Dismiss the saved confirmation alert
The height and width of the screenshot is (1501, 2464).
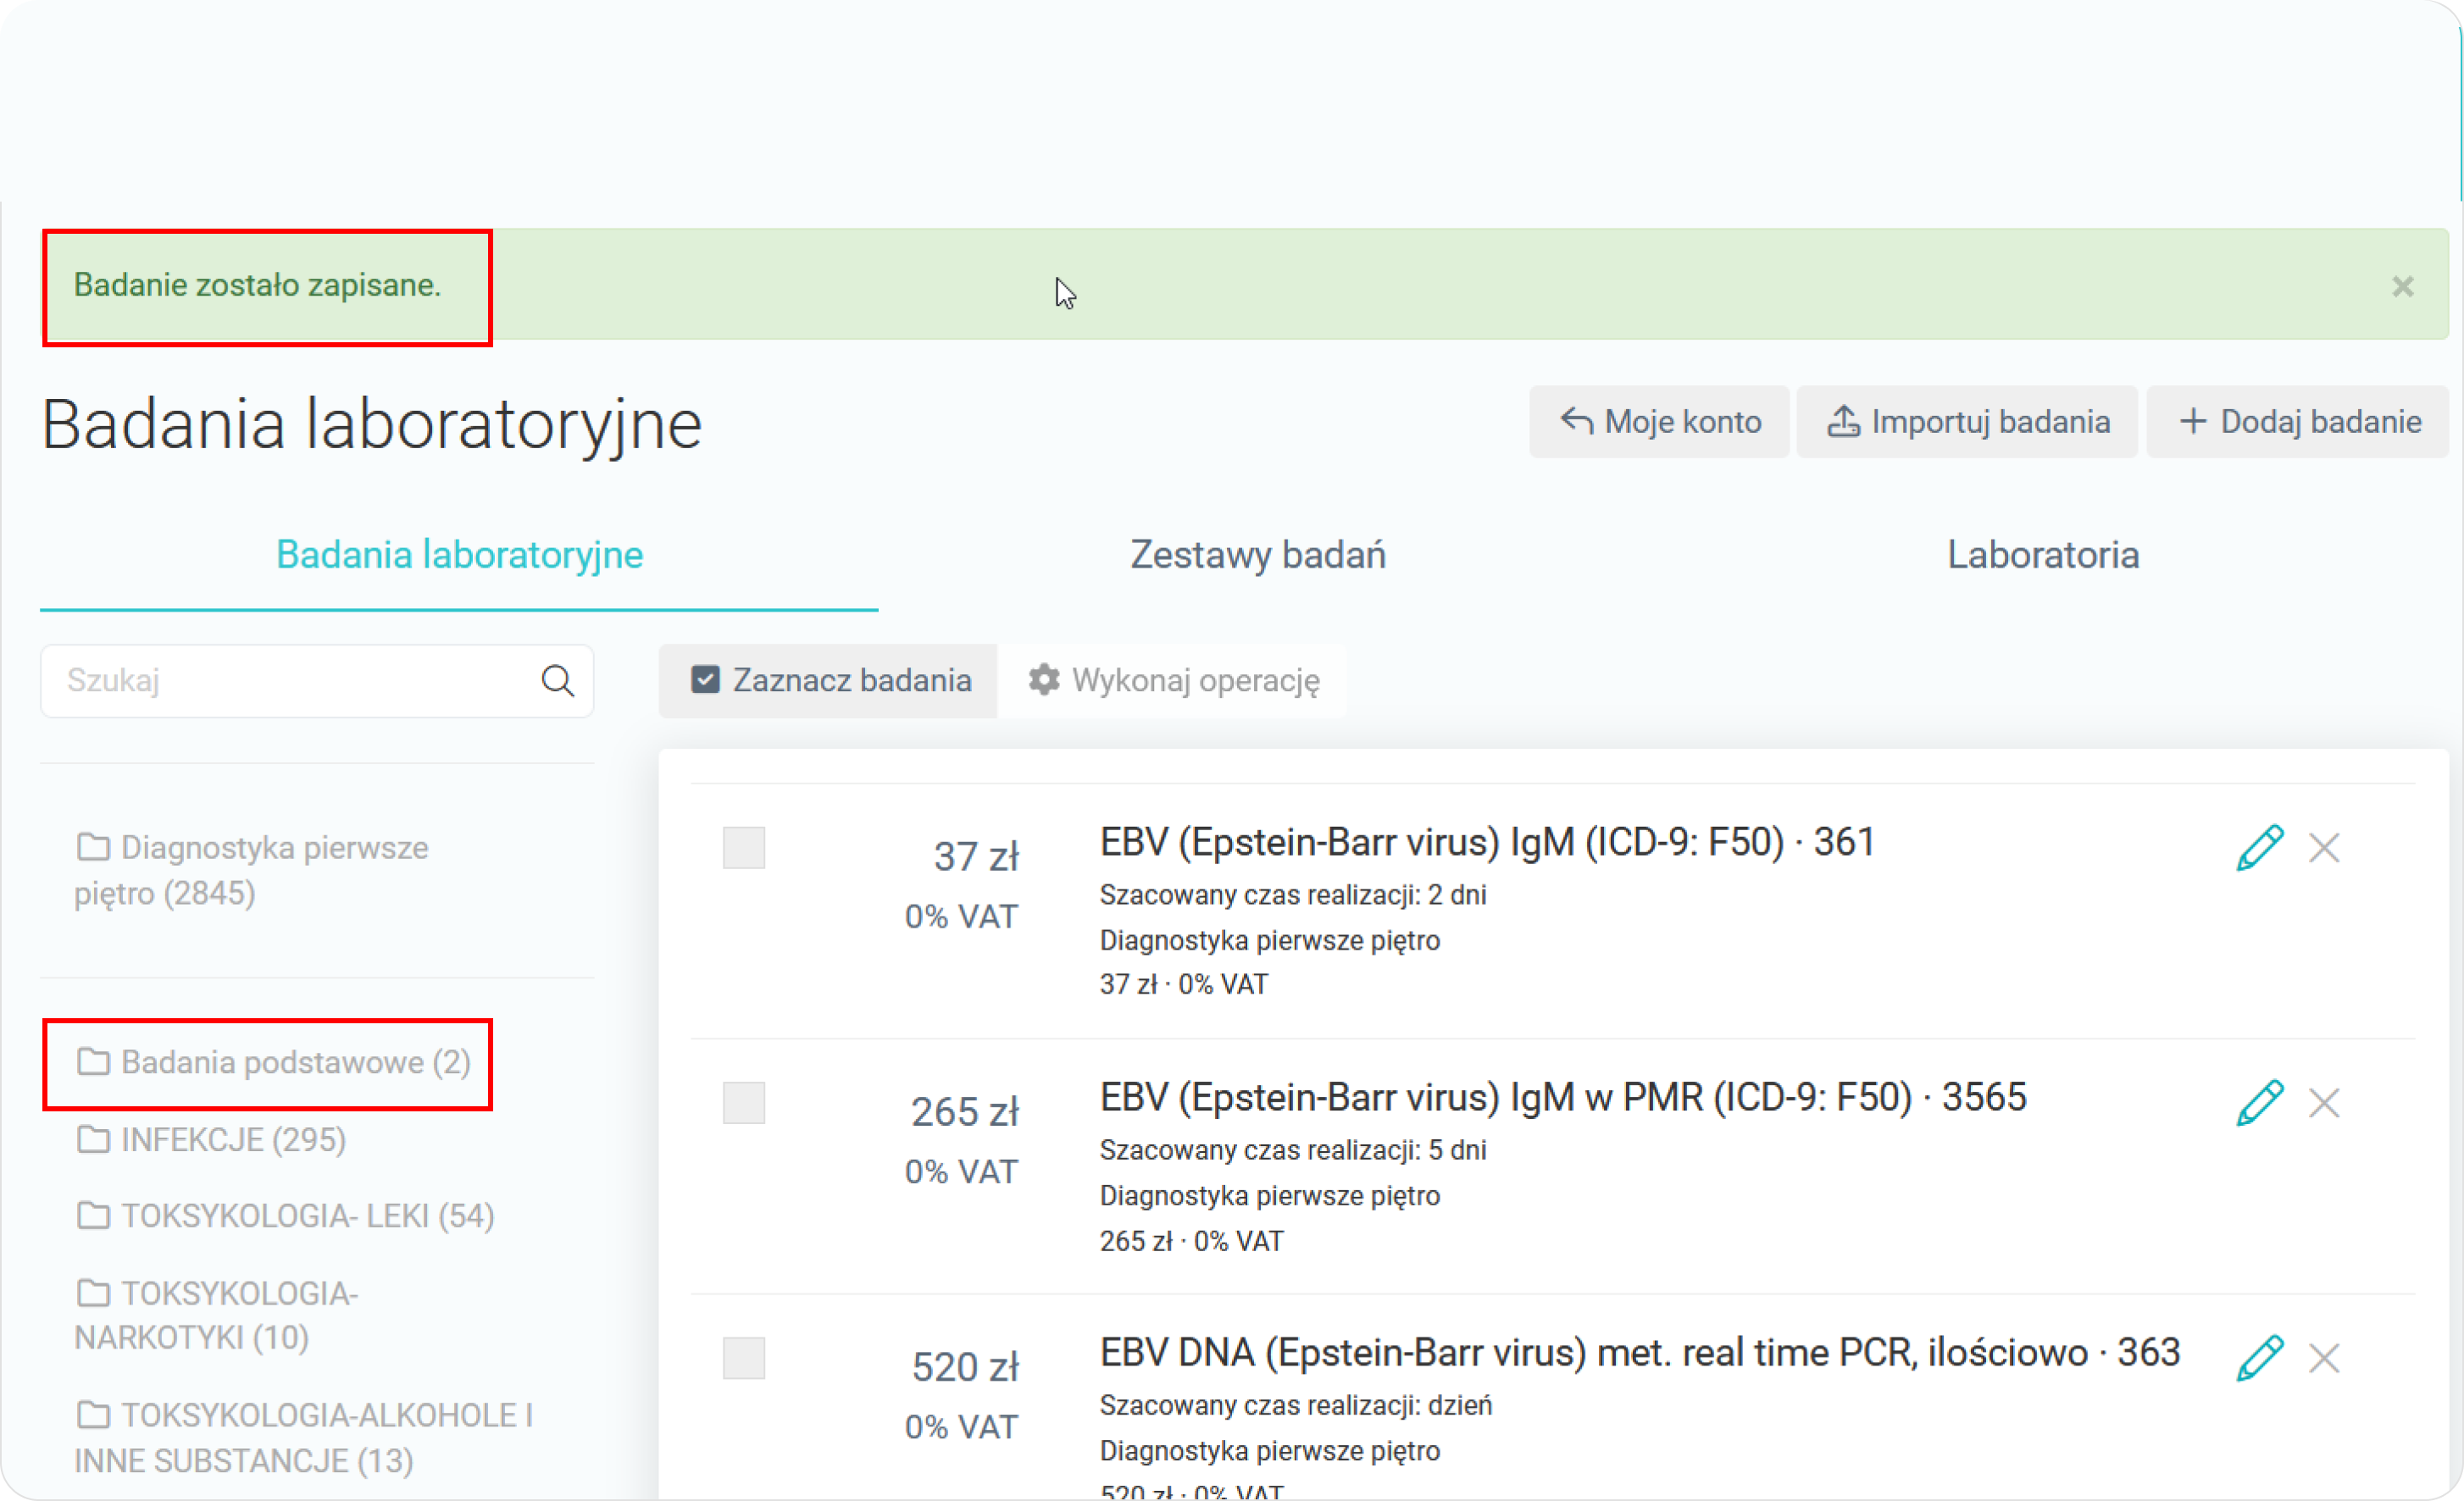[x=2402, y=287]
